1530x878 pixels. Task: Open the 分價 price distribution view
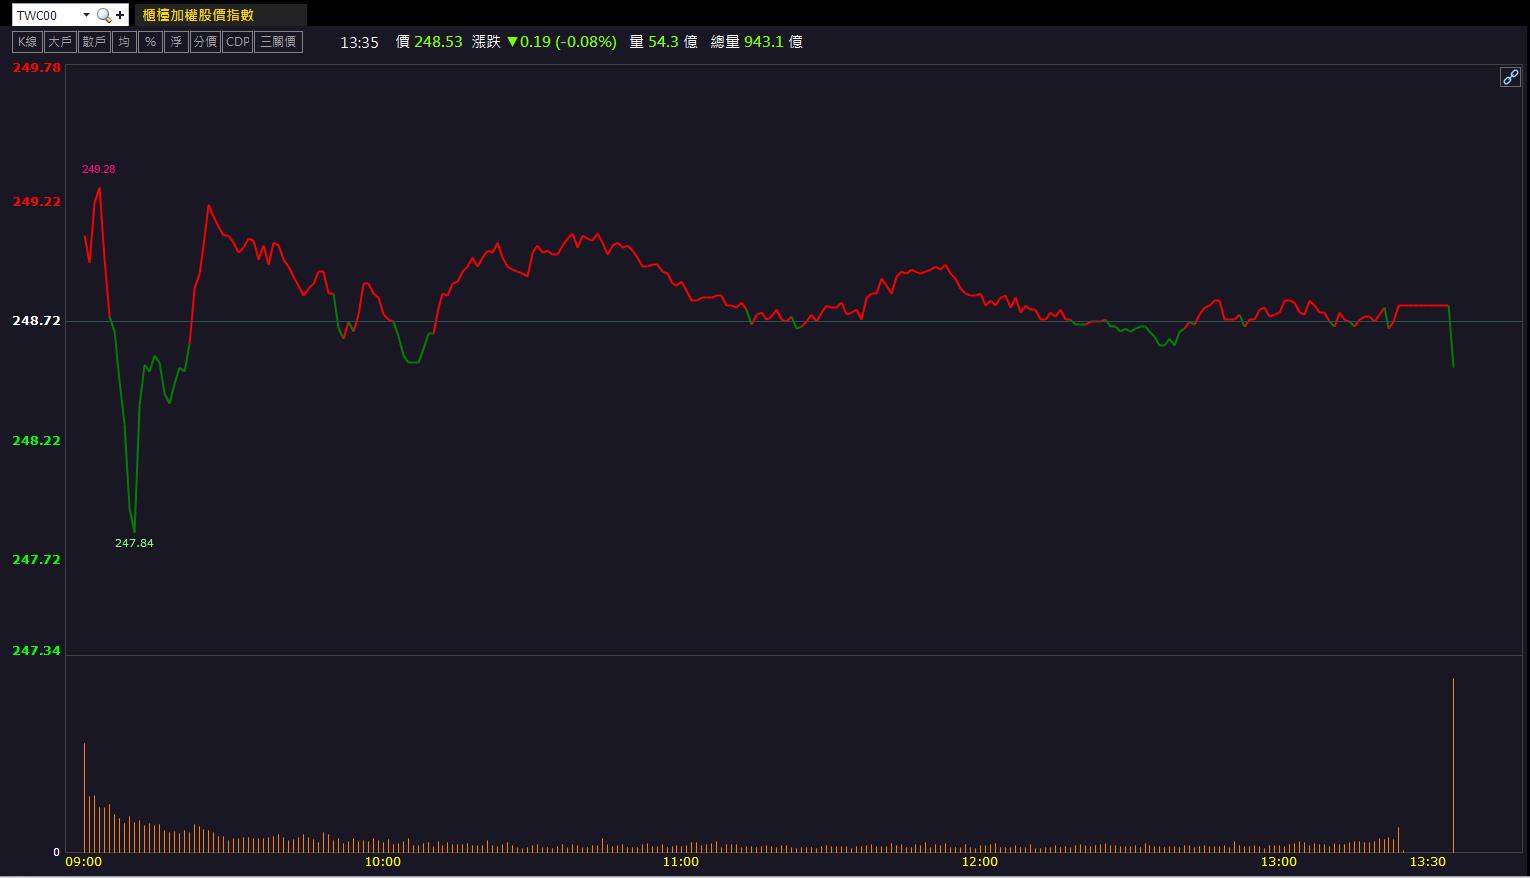point(205,42)
